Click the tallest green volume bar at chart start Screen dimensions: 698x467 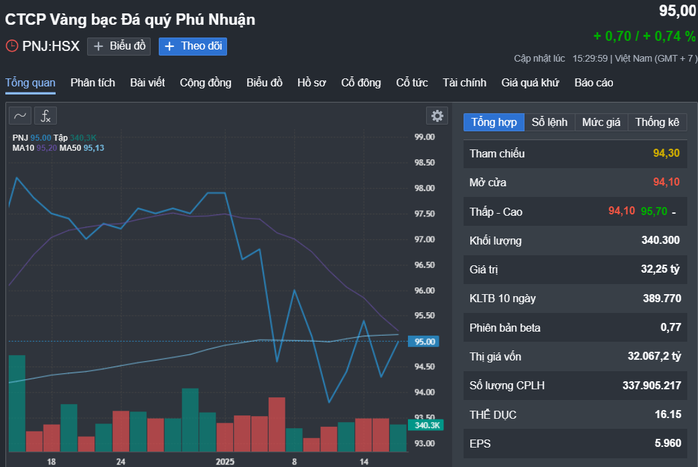(17, 403)
